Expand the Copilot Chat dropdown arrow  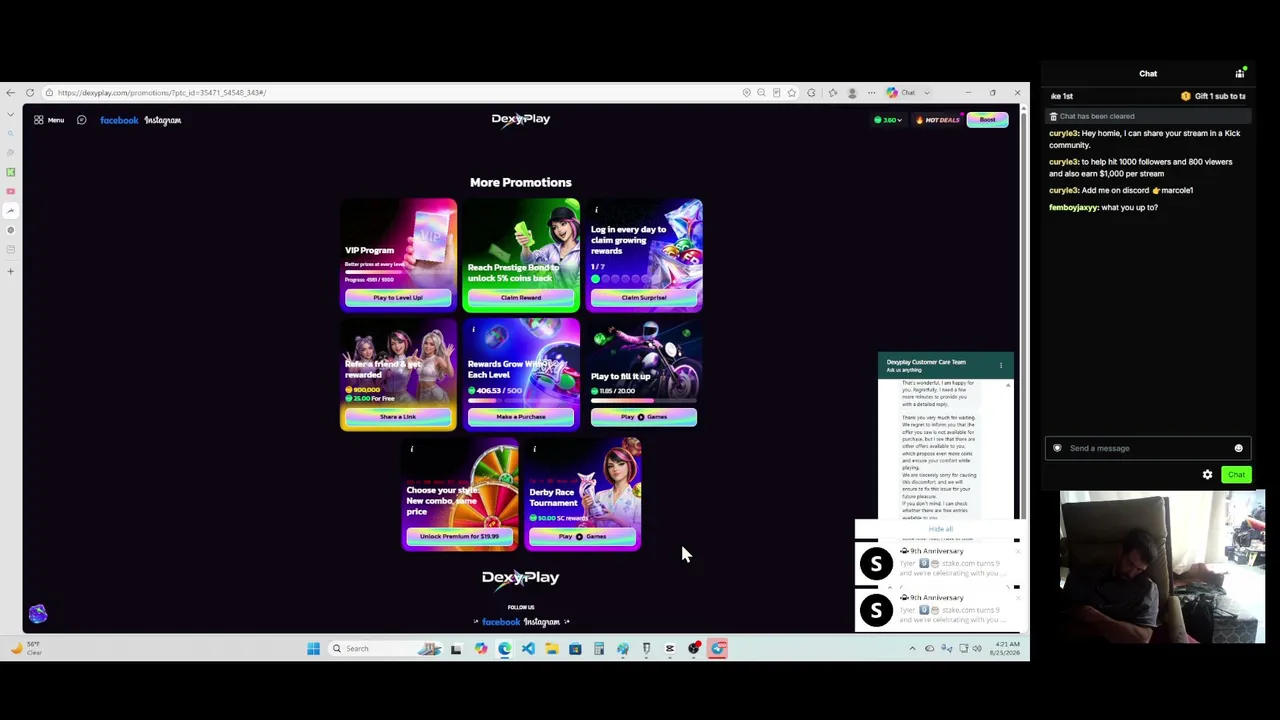tap(927, 93)
